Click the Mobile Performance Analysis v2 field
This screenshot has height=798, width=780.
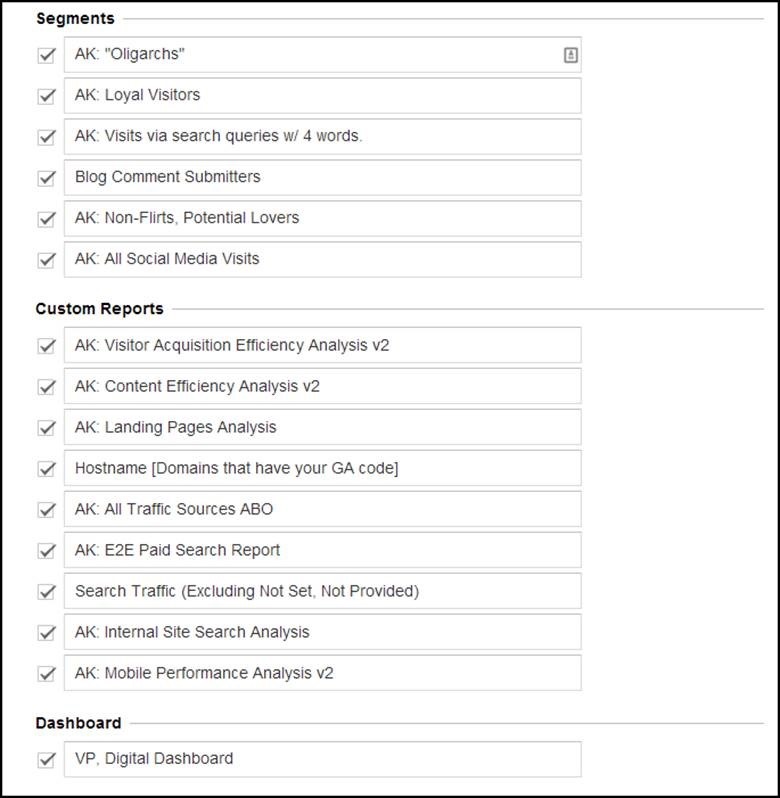coord(322,674)
